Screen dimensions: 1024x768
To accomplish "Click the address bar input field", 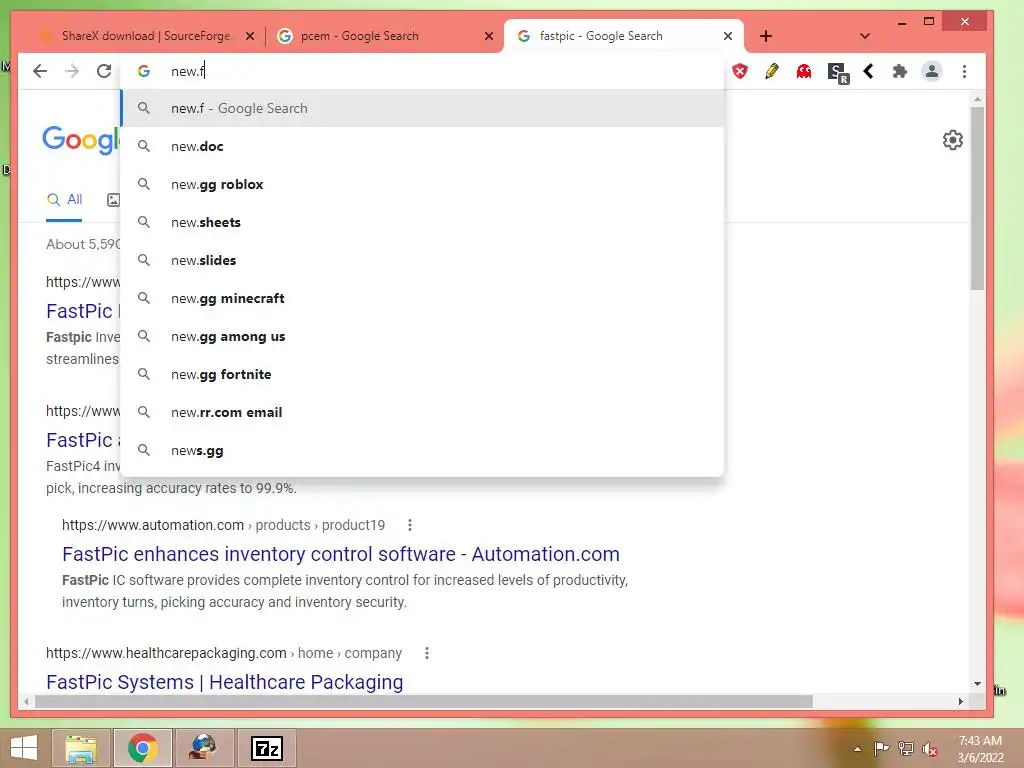I will click(x=421, y=71).
